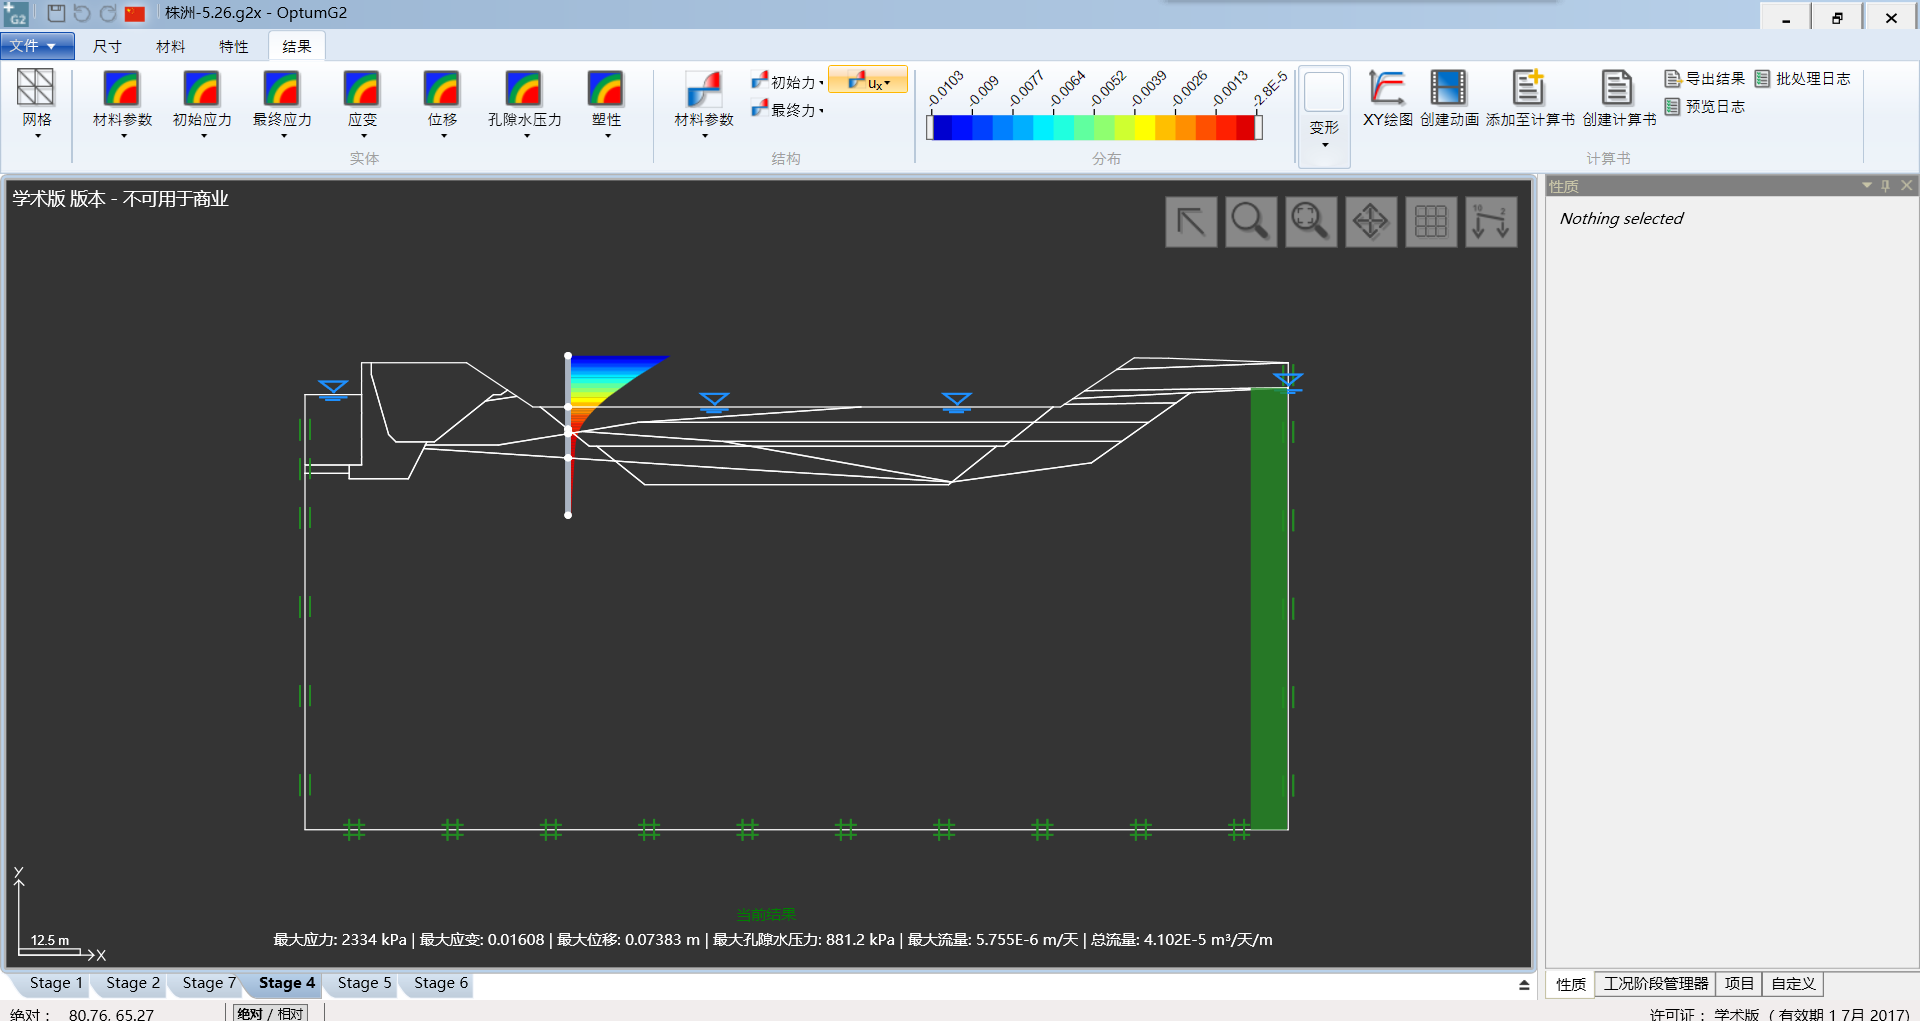Image resolution: width=1920 pixels, height=1021 pixels.
Task: Toggle the highlighted ux result button
Action: (868, 80)
